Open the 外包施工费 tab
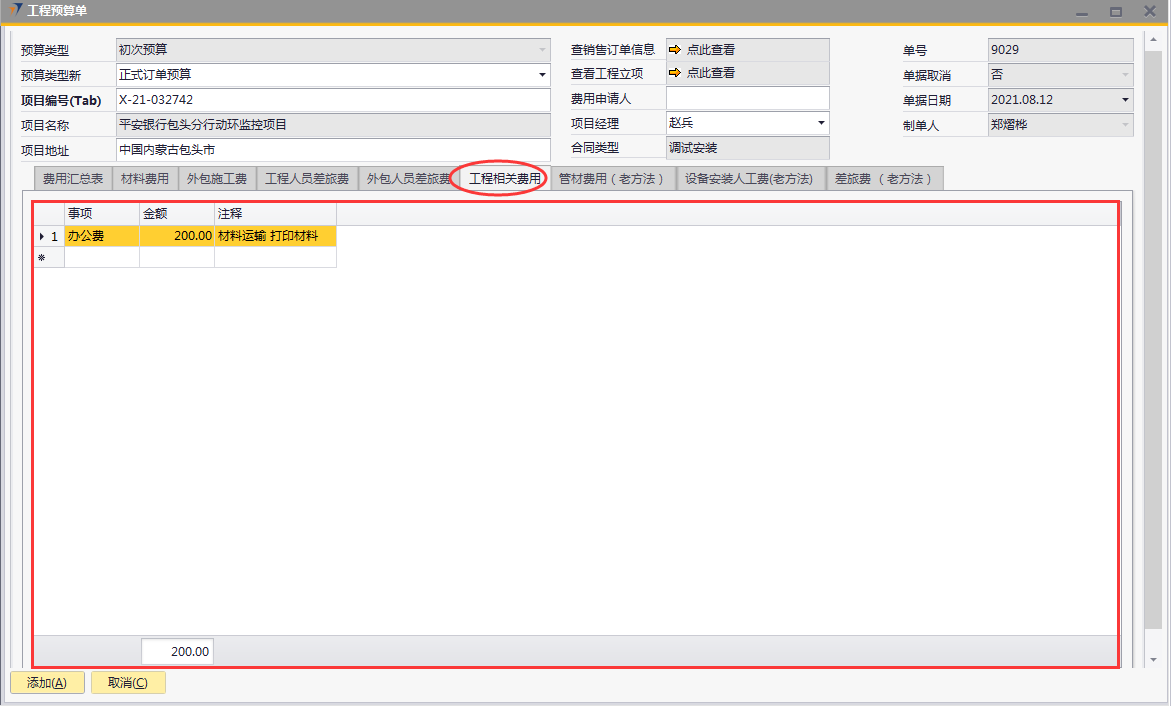 click(x=216, y=179)
